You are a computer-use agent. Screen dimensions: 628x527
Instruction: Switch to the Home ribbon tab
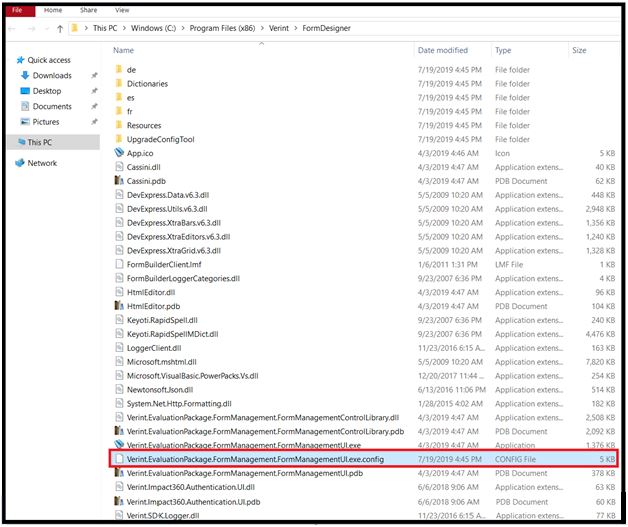(53, 10)
